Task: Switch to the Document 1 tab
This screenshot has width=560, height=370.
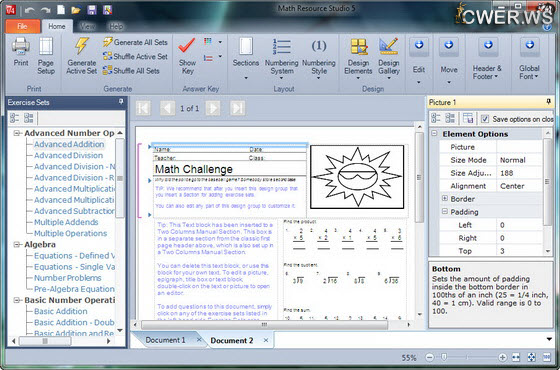Action: point(165,340)
